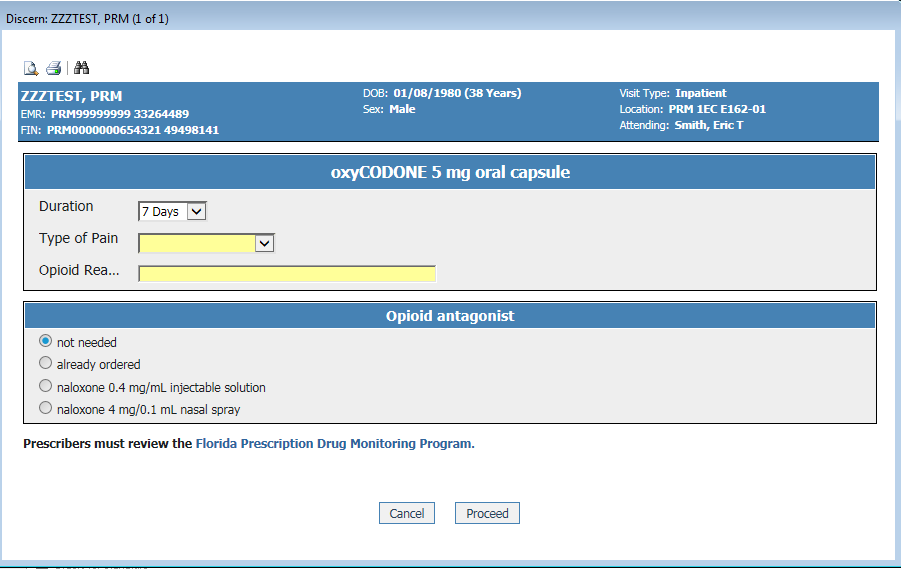
Task: Click the FIN number PRM0000000654321 49498141
Action: [x=133, y=130]
